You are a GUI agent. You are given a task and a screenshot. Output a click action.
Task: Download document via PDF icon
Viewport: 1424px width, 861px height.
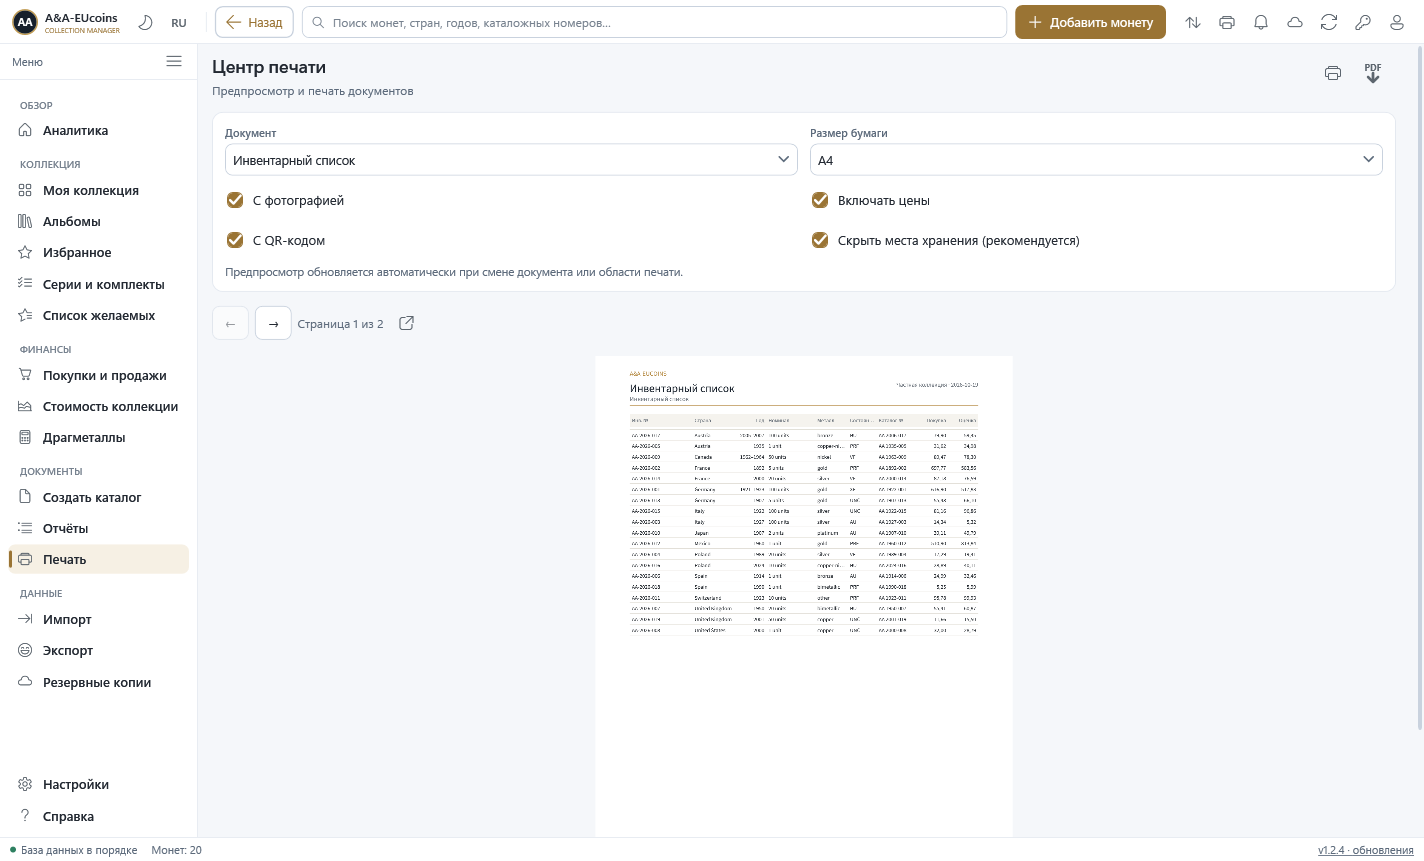pos(1373,73)
